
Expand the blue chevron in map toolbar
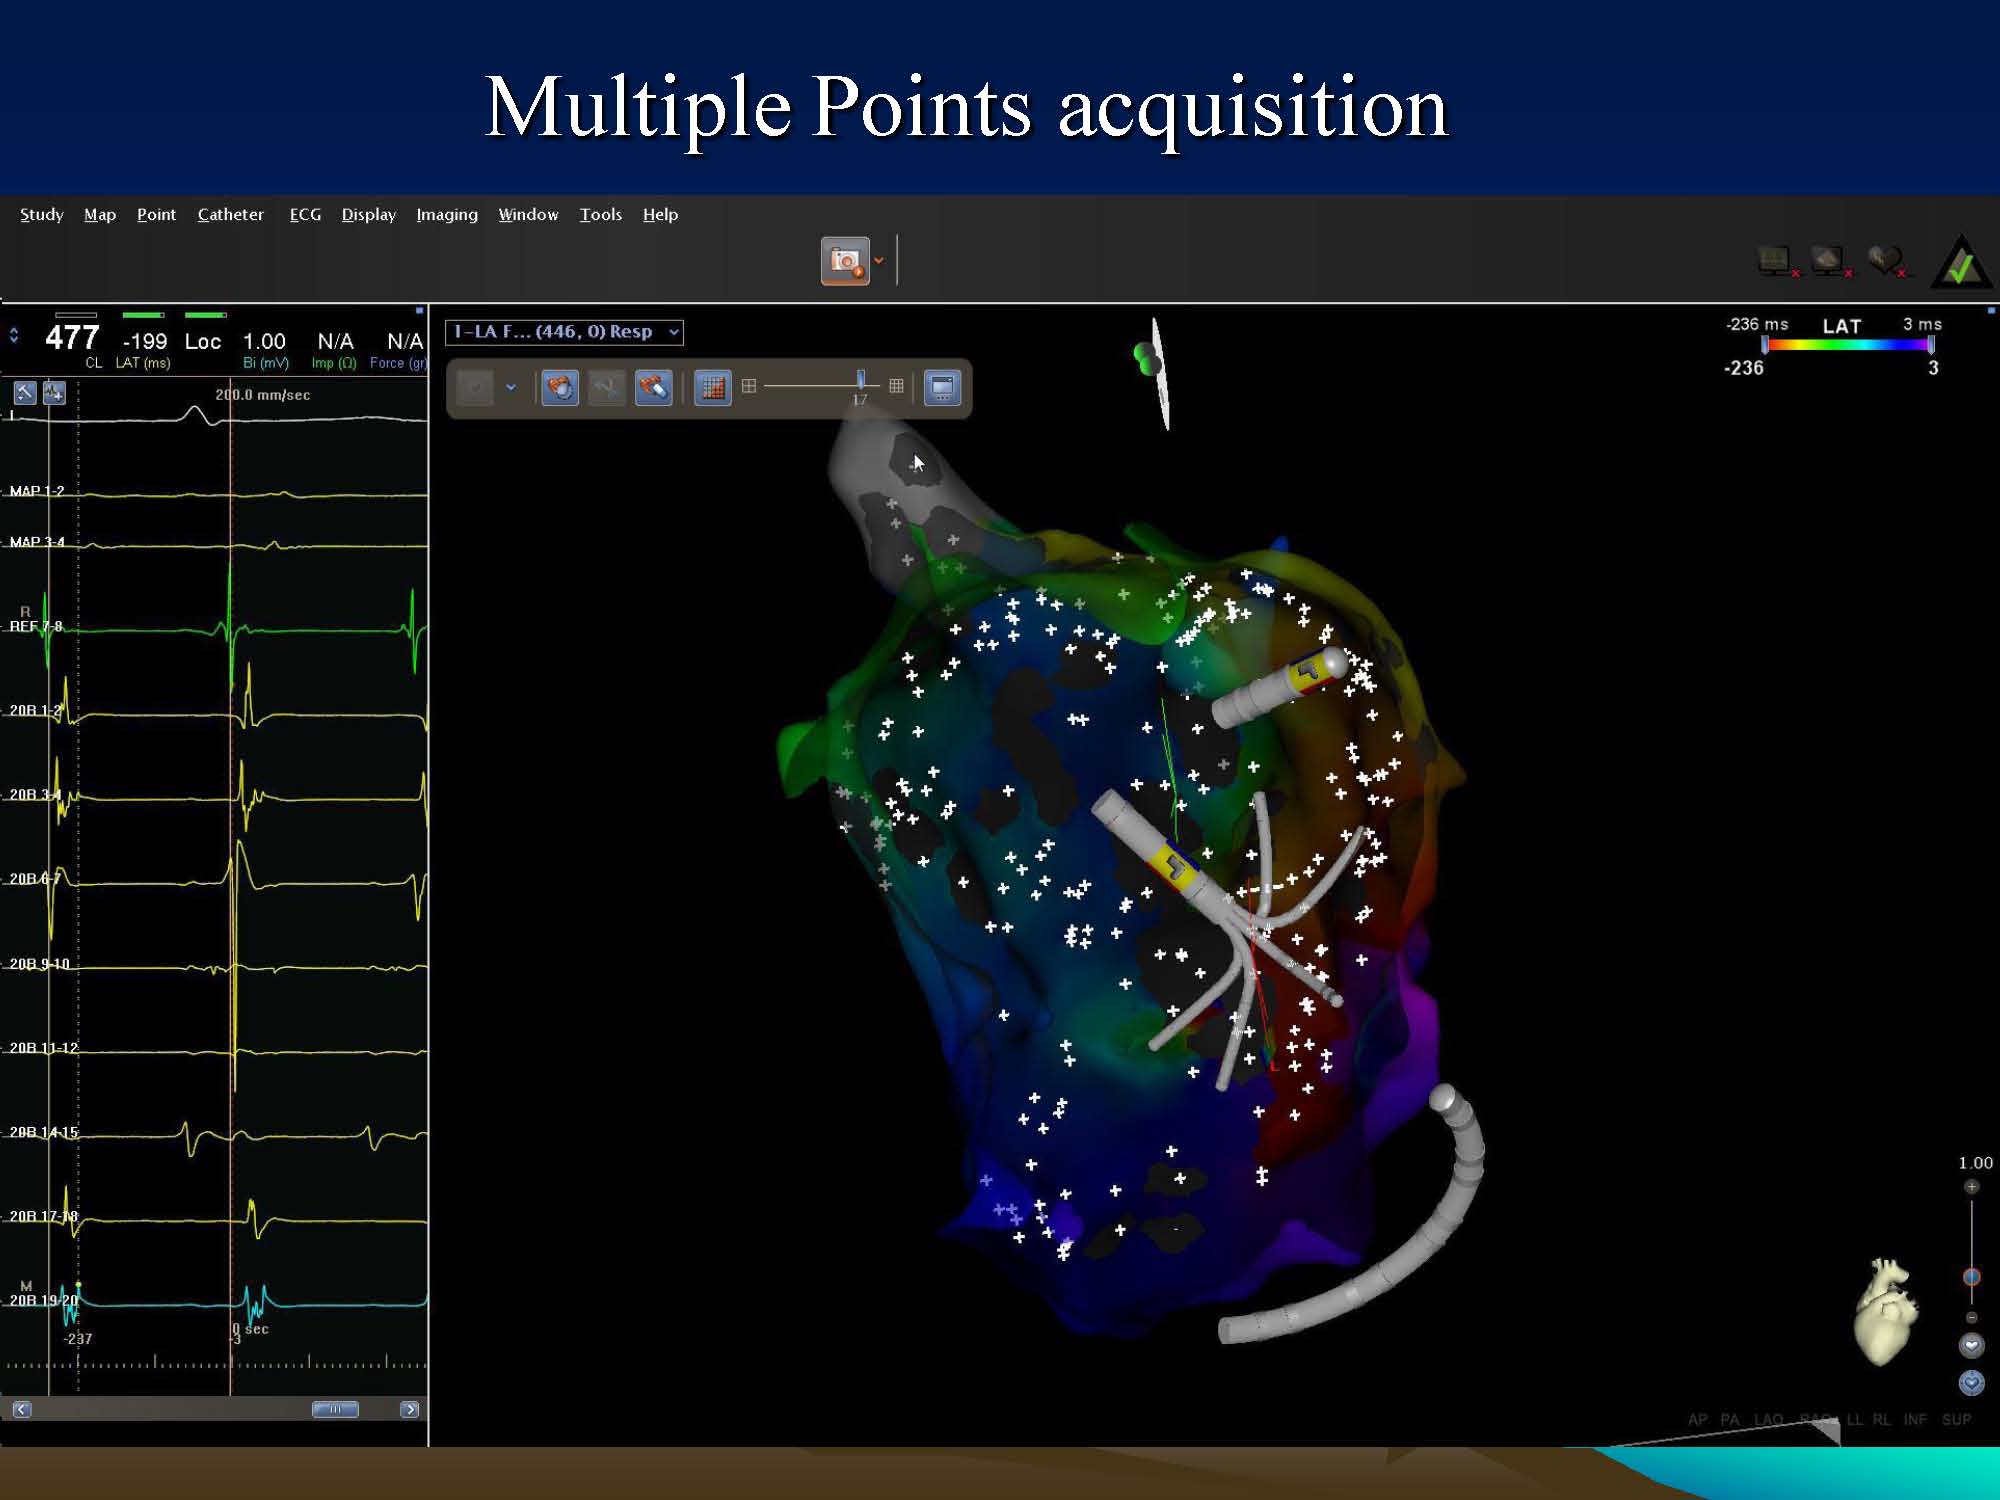pos(511,387)
